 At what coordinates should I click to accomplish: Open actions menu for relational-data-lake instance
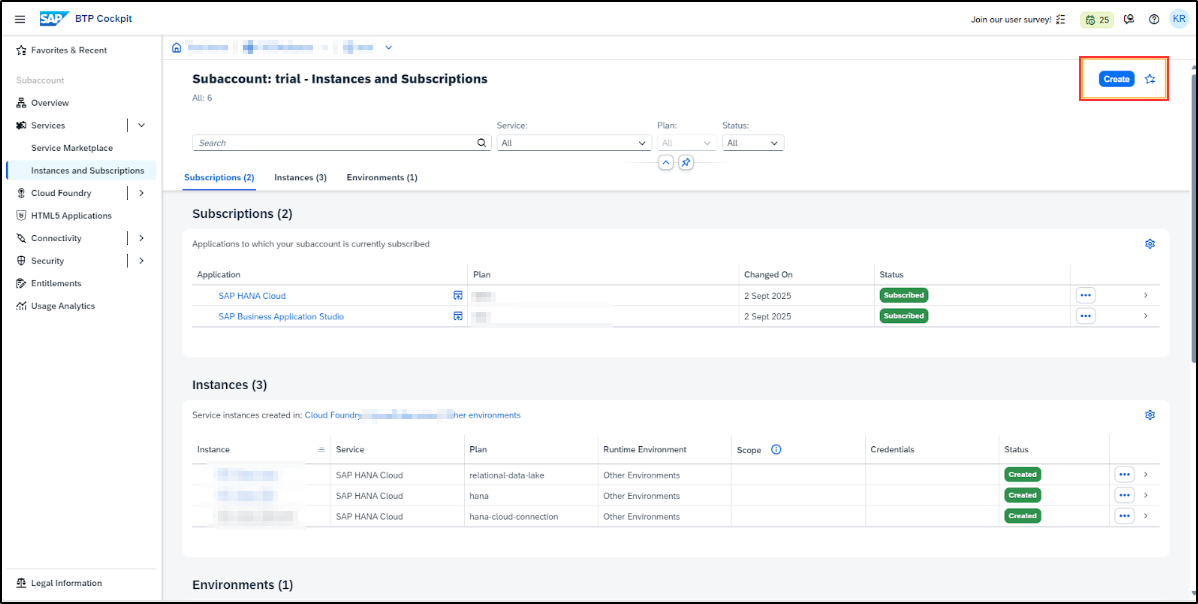click(1124, 474)
